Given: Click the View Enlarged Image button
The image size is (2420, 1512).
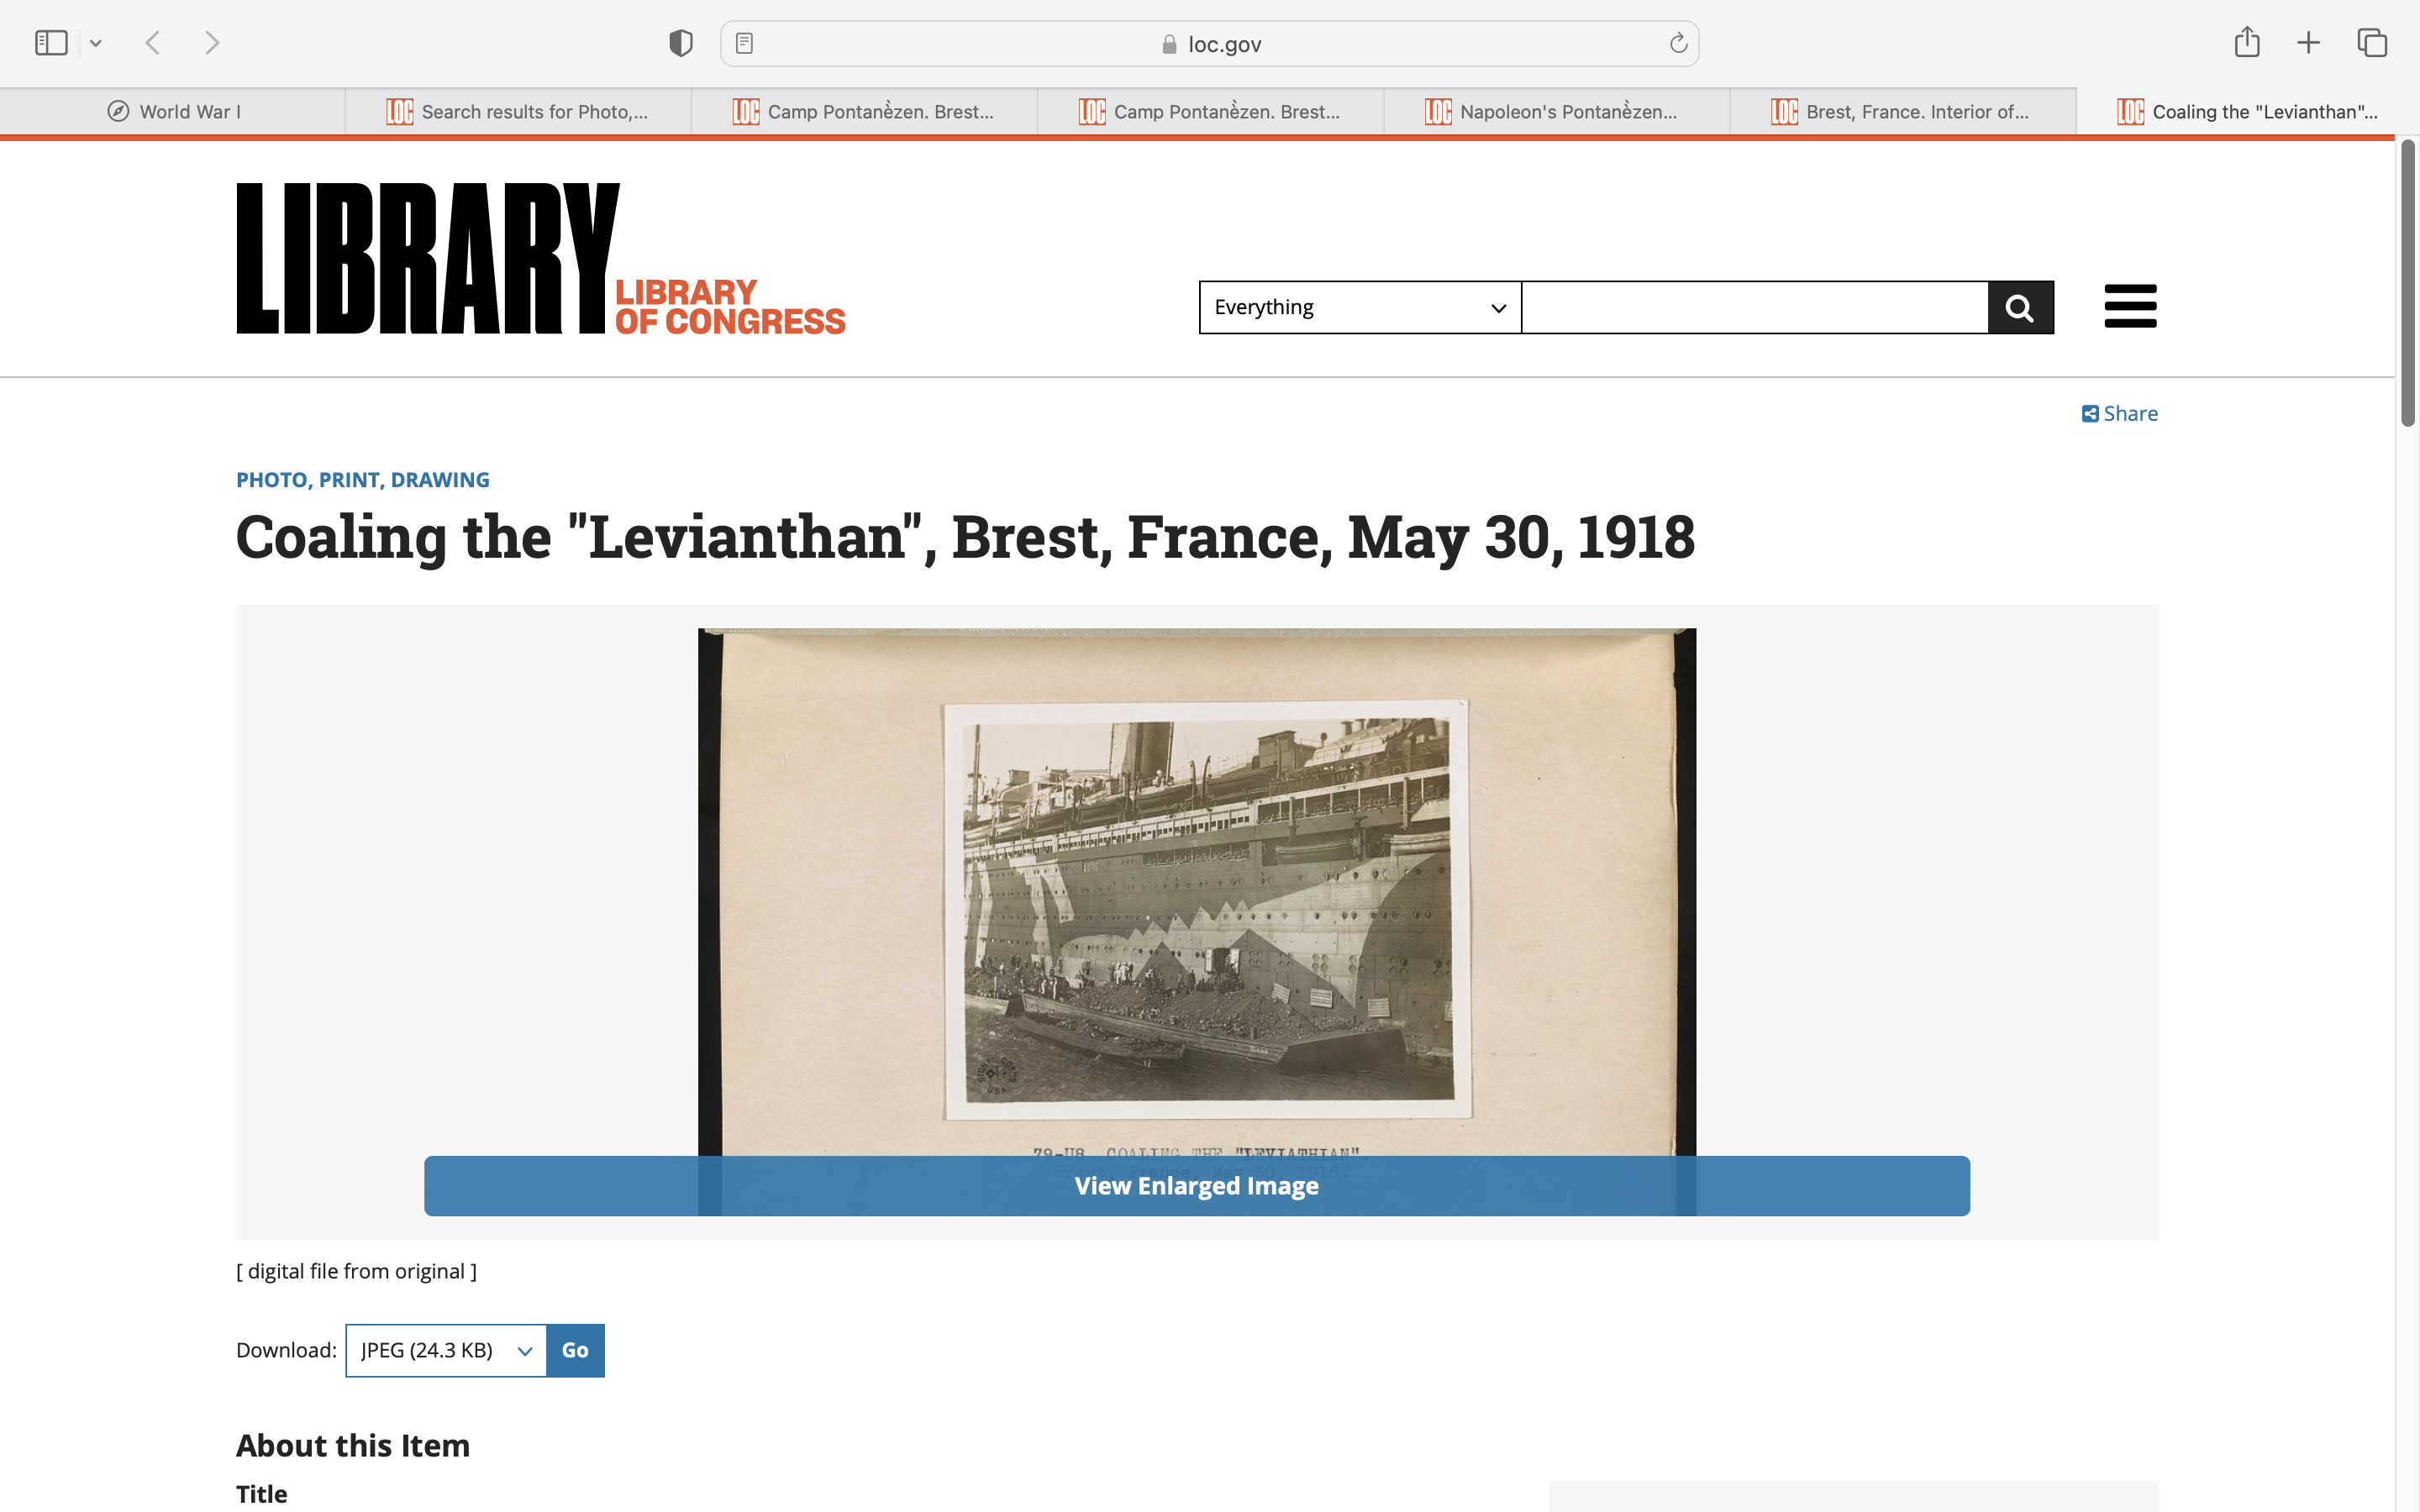Looking at the screenshot, I should [x=1196, y=1186].
